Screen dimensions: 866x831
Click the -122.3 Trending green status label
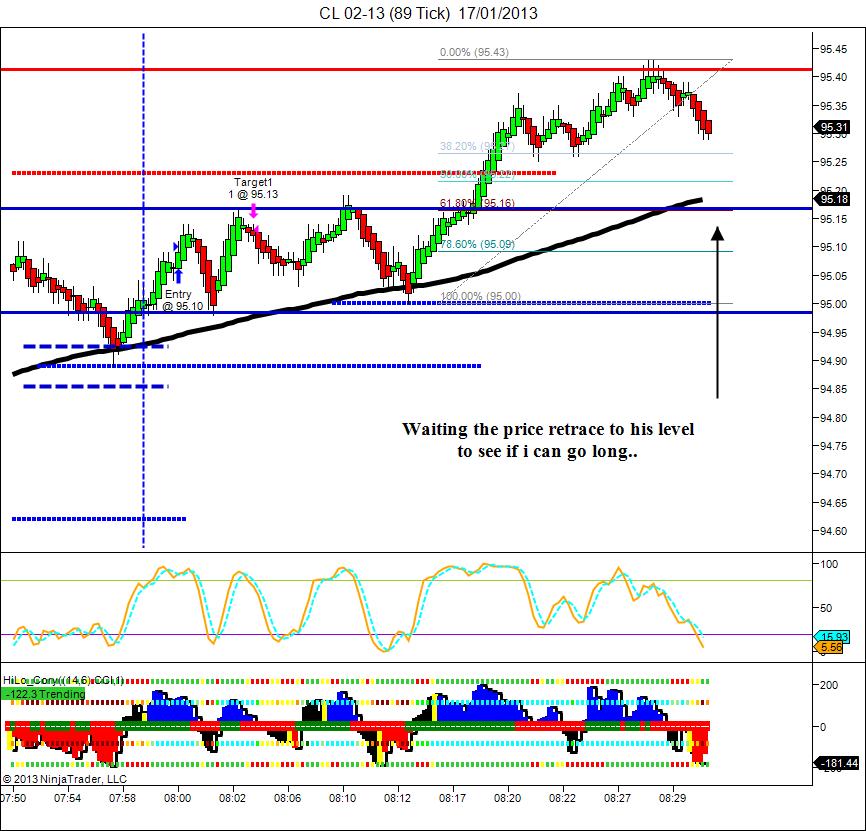click(x=44, y=694)
